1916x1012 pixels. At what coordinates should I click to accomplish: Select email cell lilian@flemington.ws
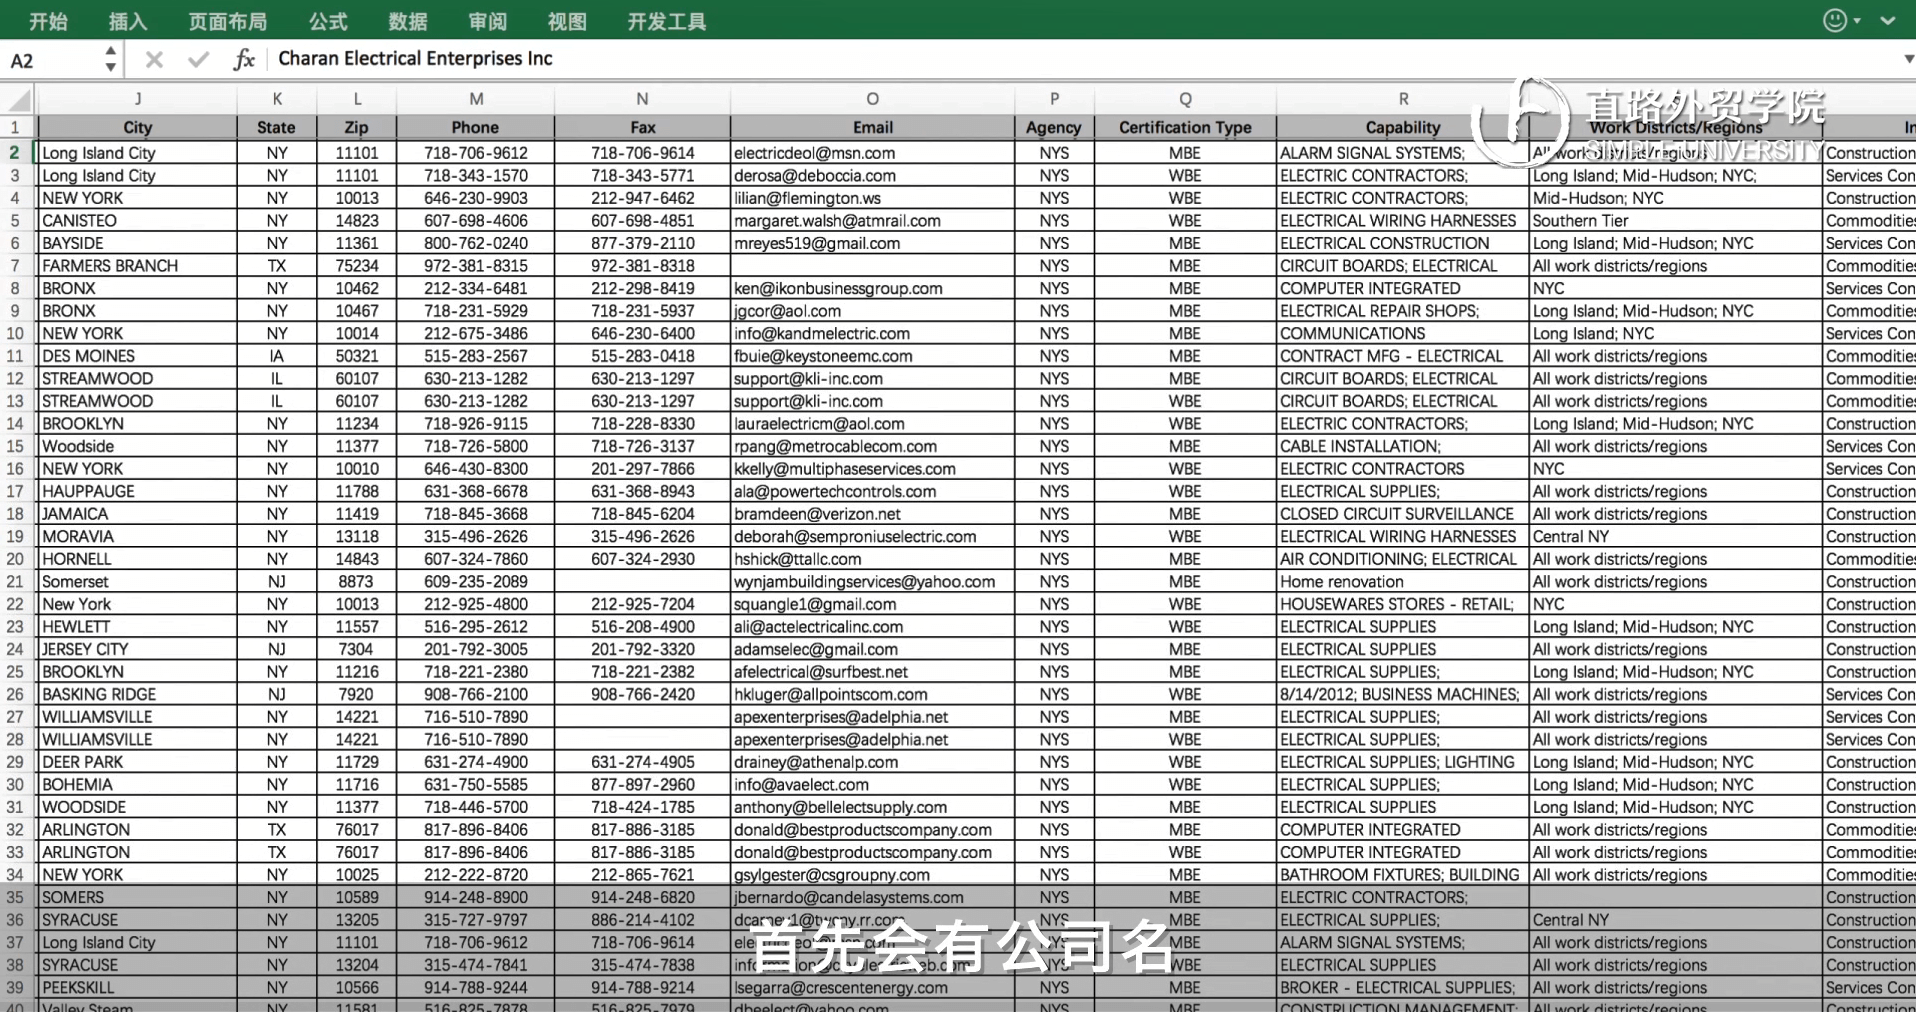[x=873, y=198]
